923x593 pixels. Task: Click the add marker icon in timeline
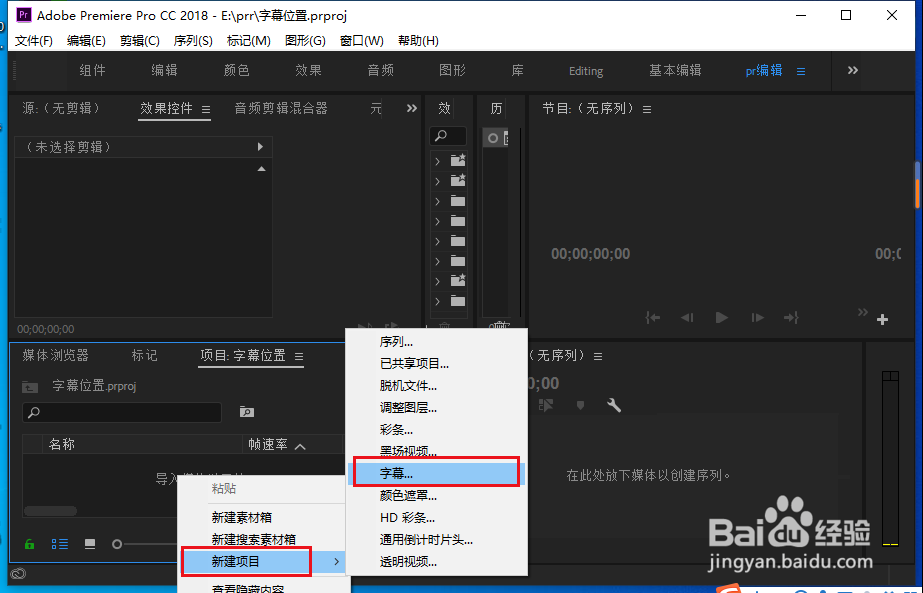(580, 405)
